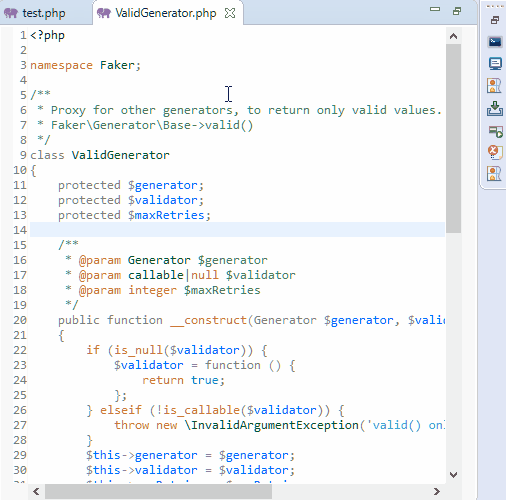Click the '<?php' opening tag
Image resolution: width=506 pixels, height=500 pixels.
pyautogui.click(x=47, y=36)
